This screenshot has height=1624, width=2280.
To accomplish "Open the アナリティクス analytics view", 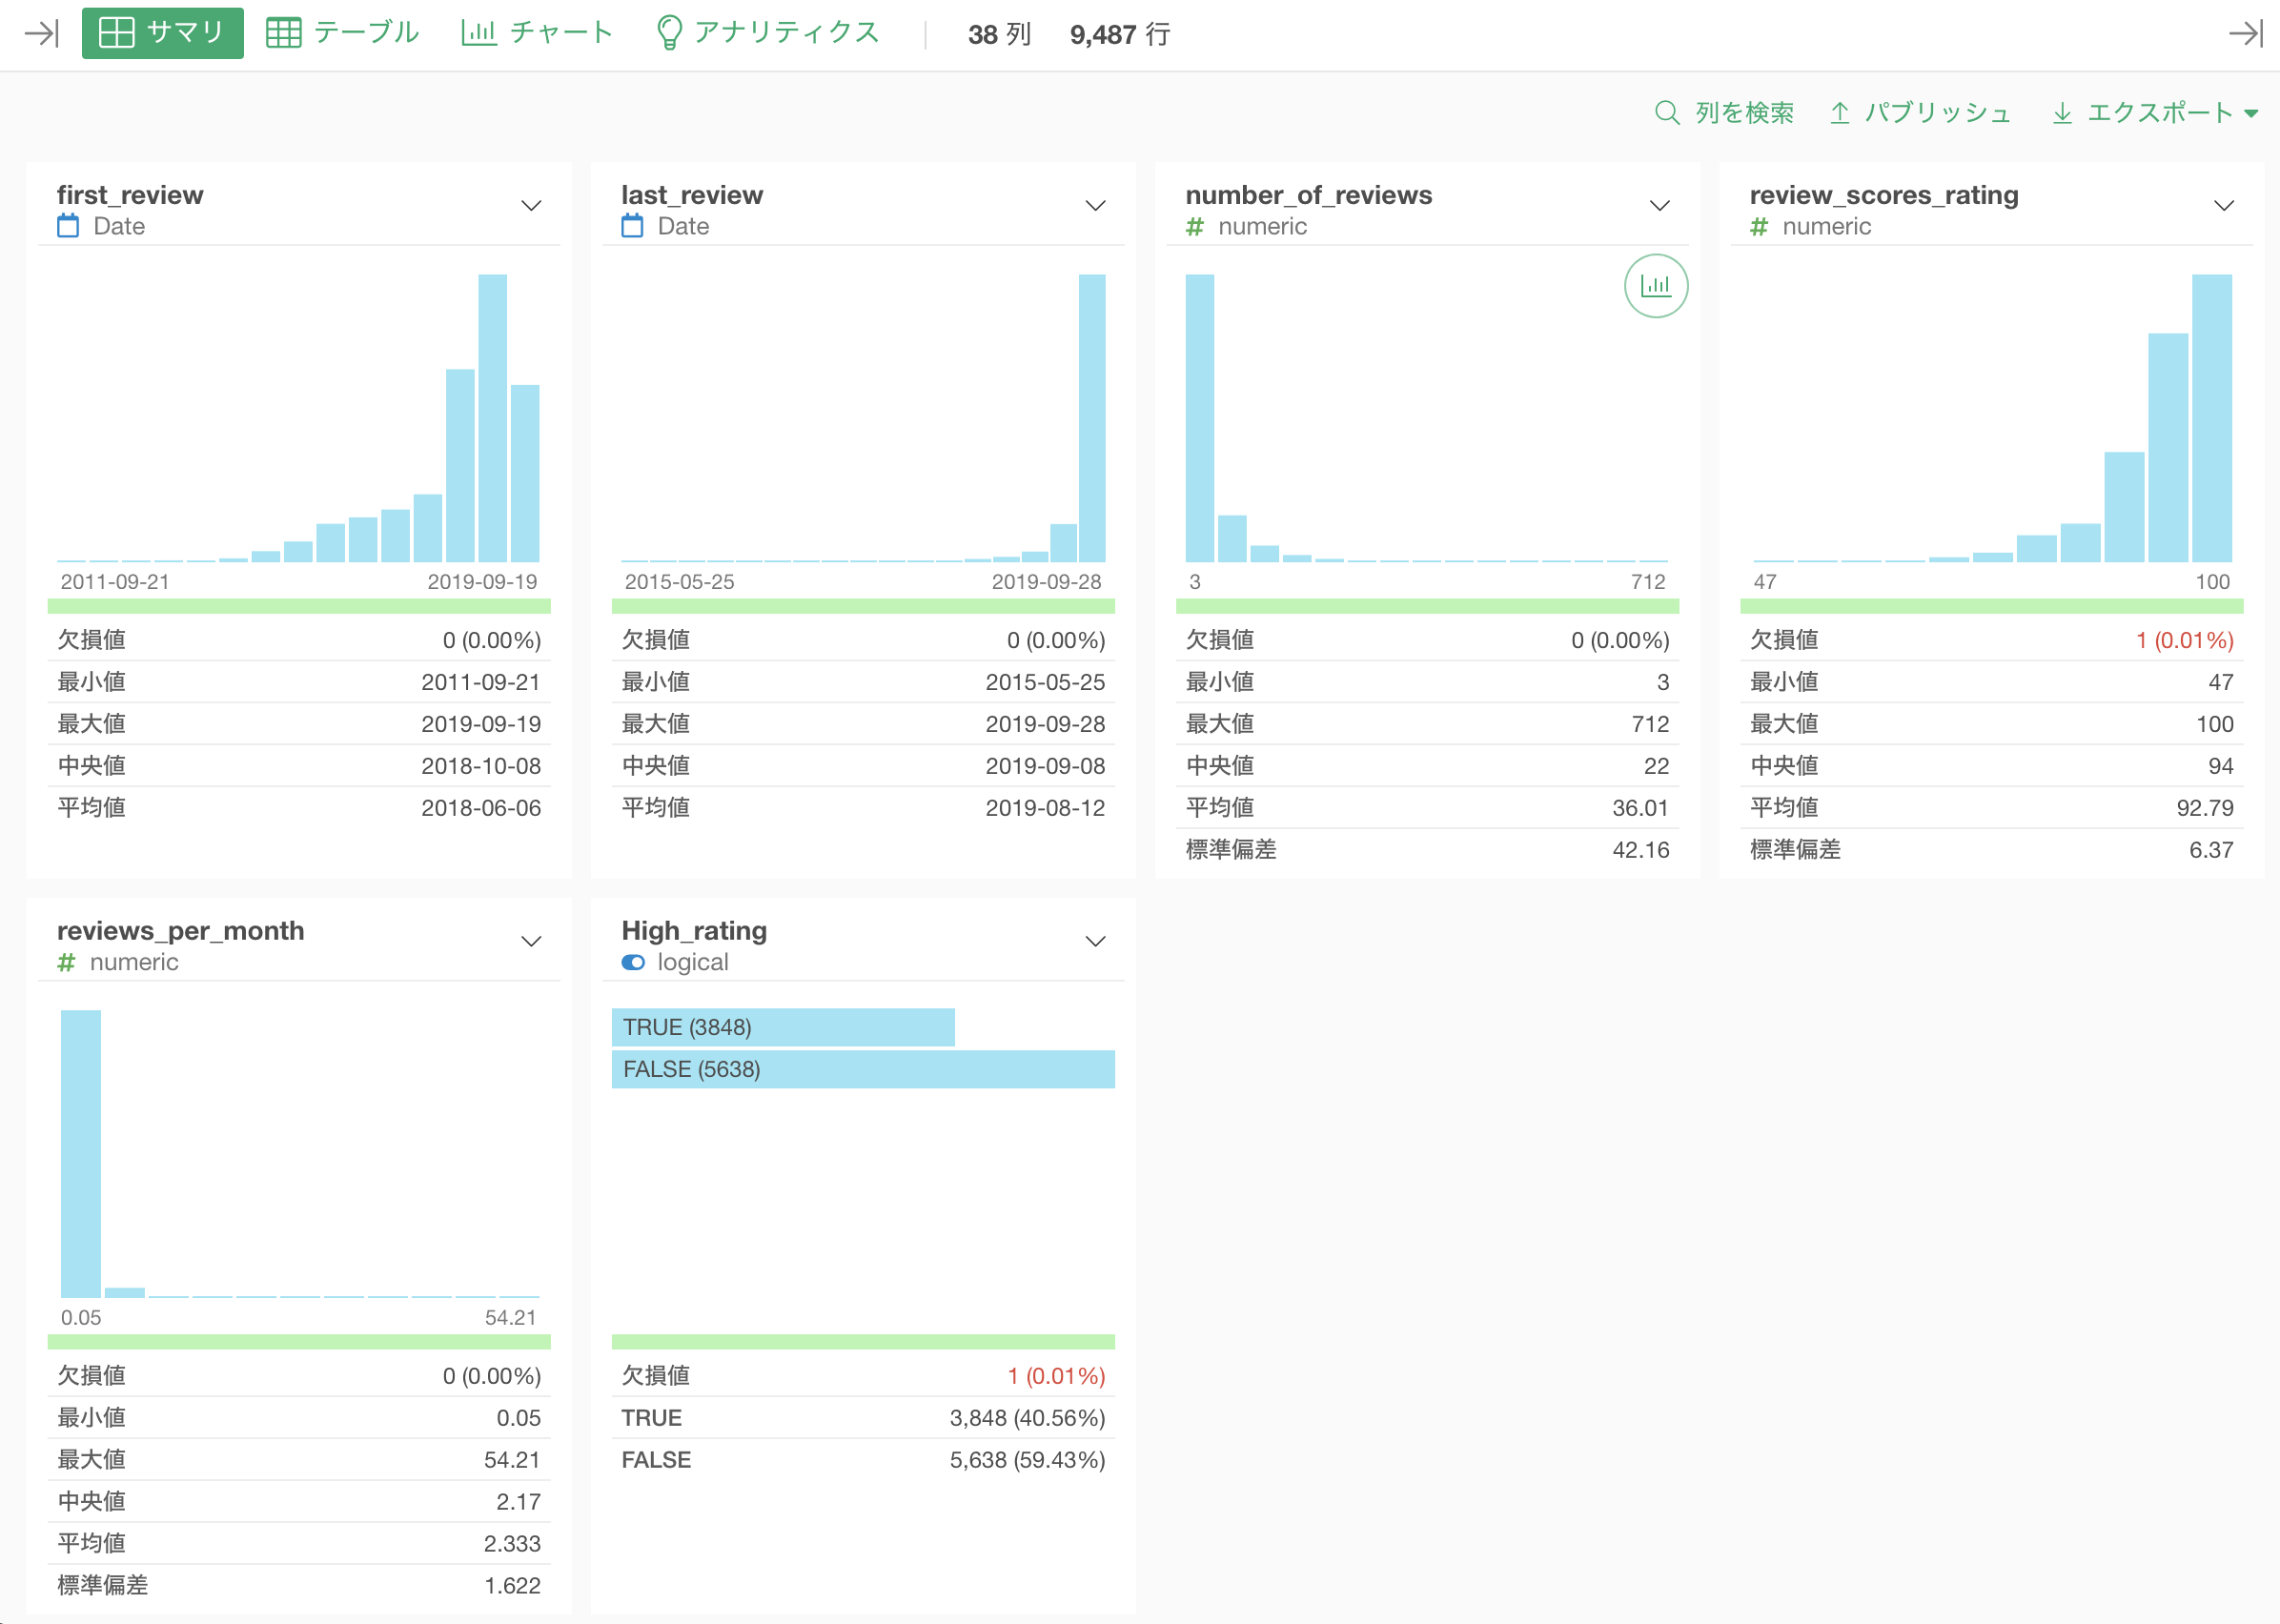I will click(x=768, y=33).
